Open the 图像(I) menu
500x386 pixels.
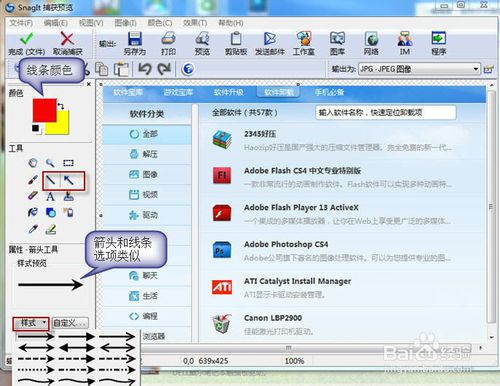[125, 23]
